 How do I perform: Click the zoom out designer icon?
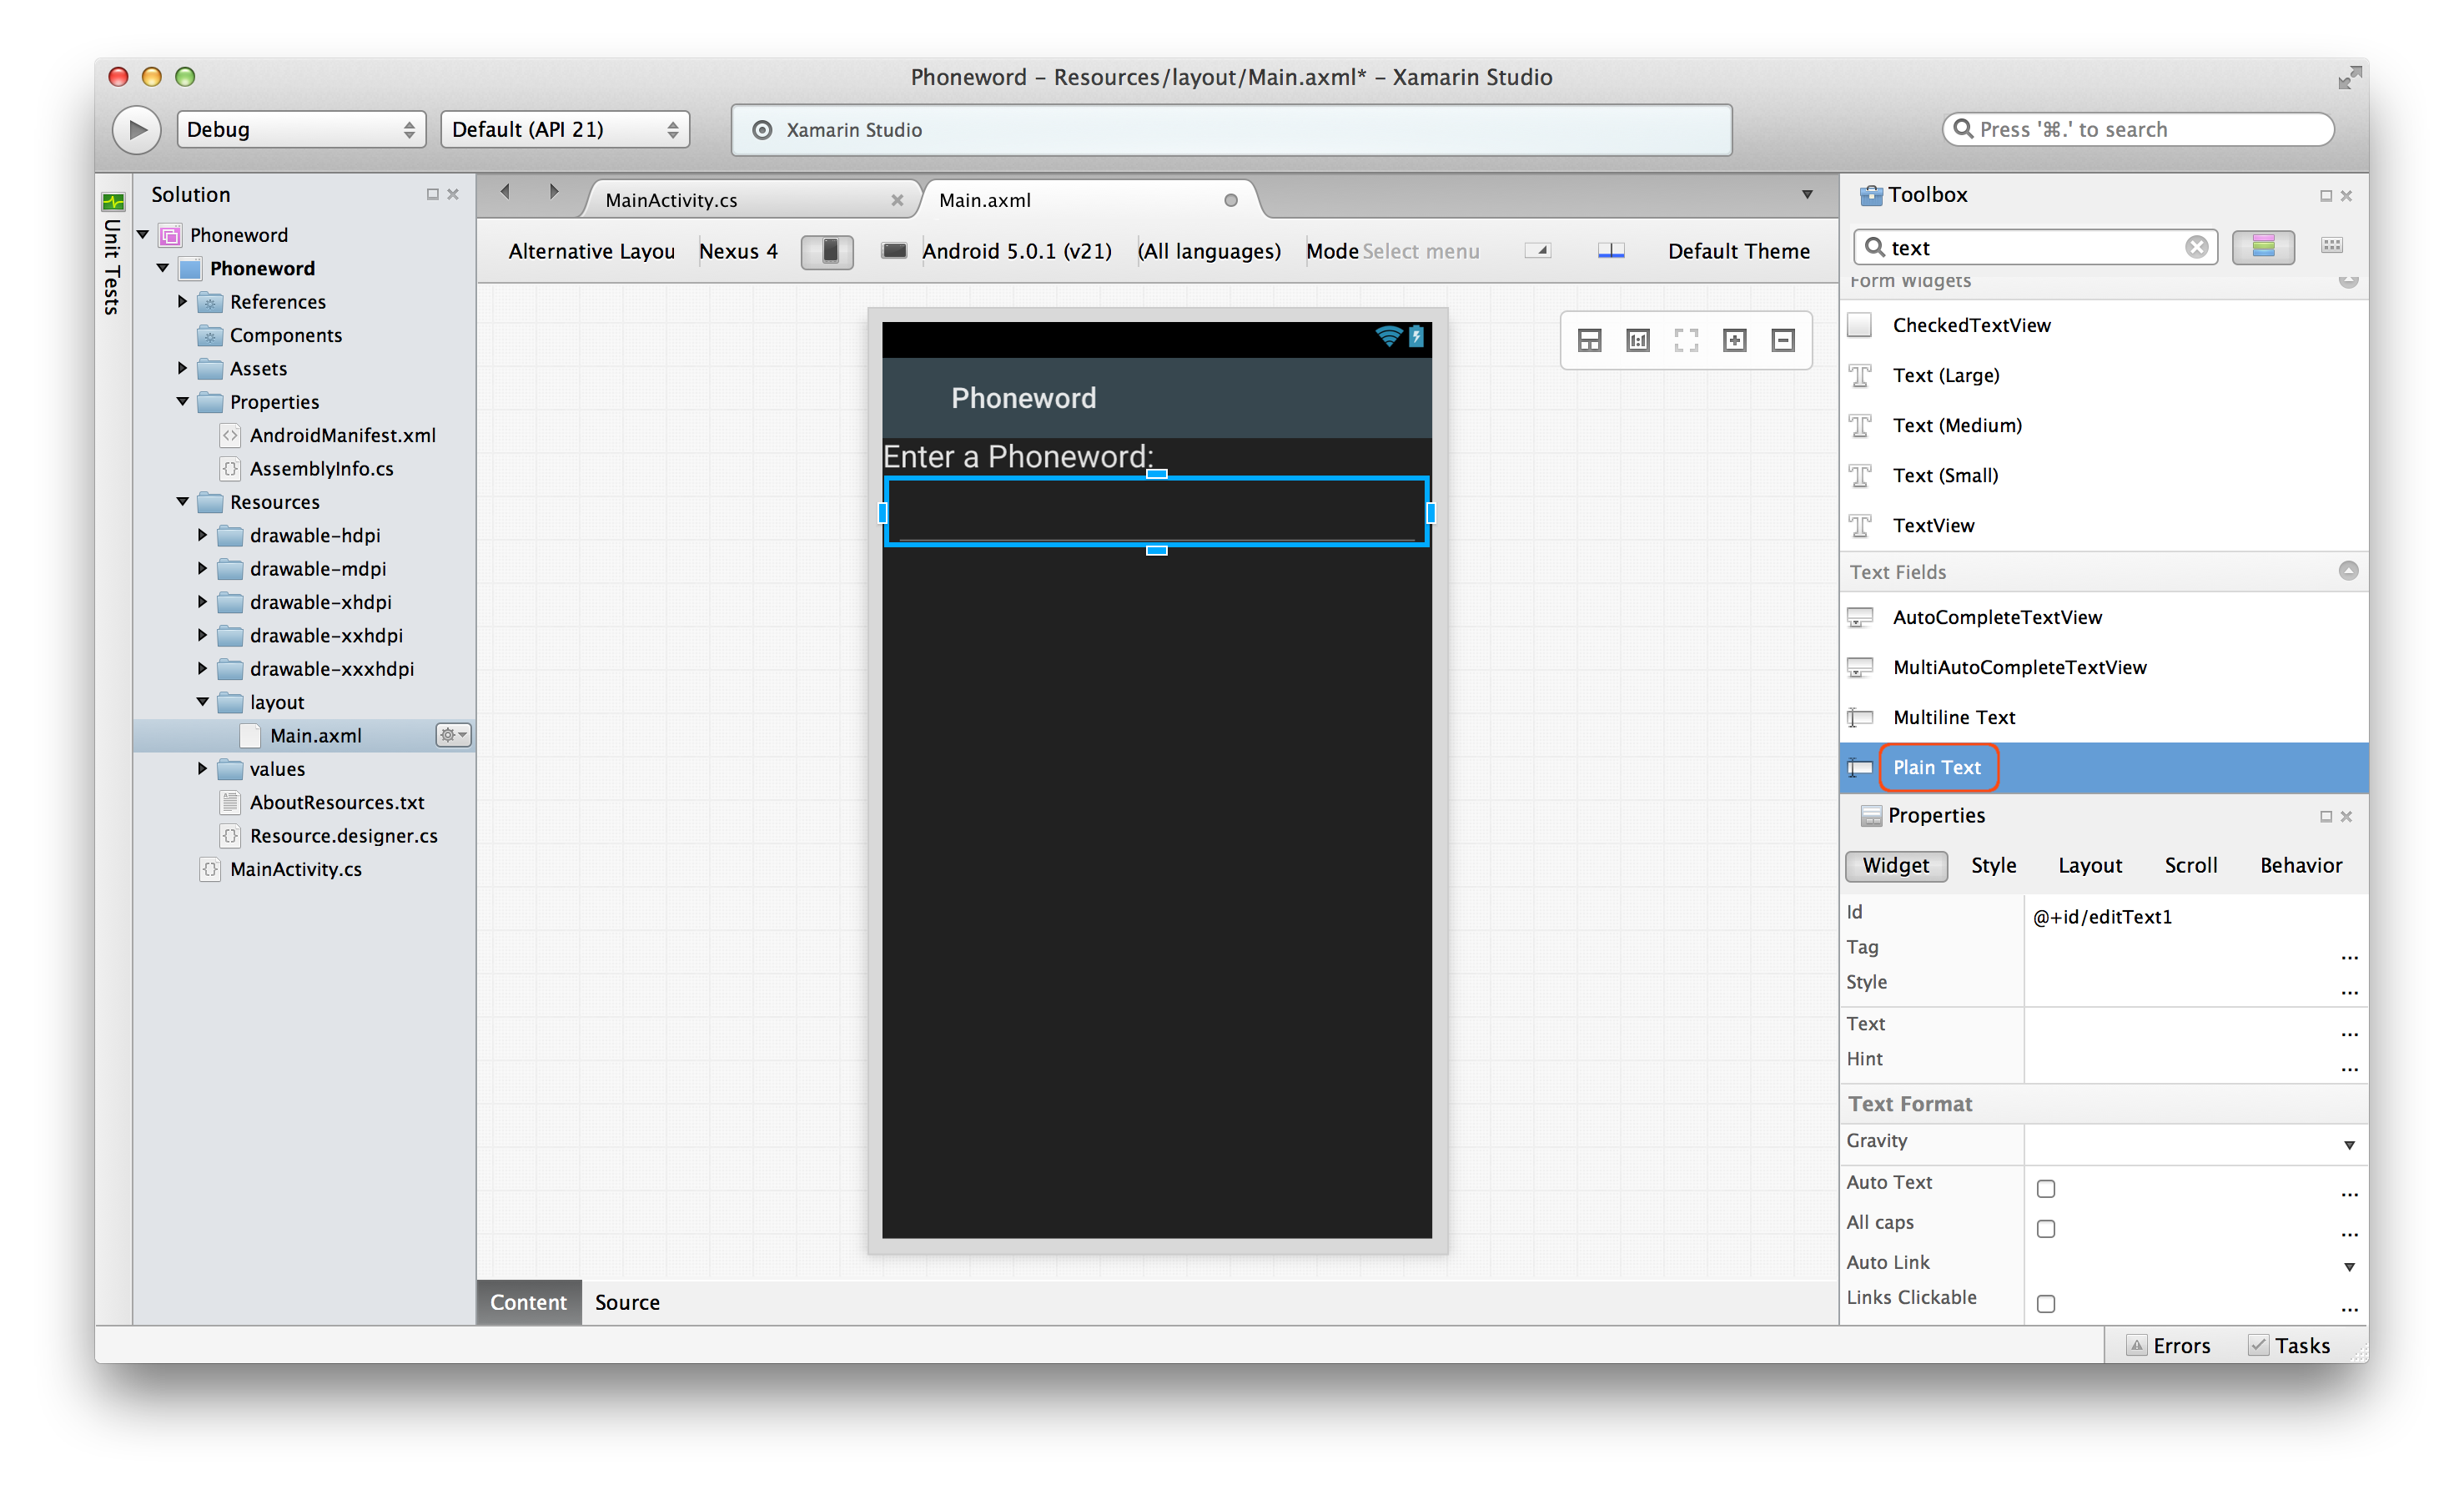click(1782, 341)
